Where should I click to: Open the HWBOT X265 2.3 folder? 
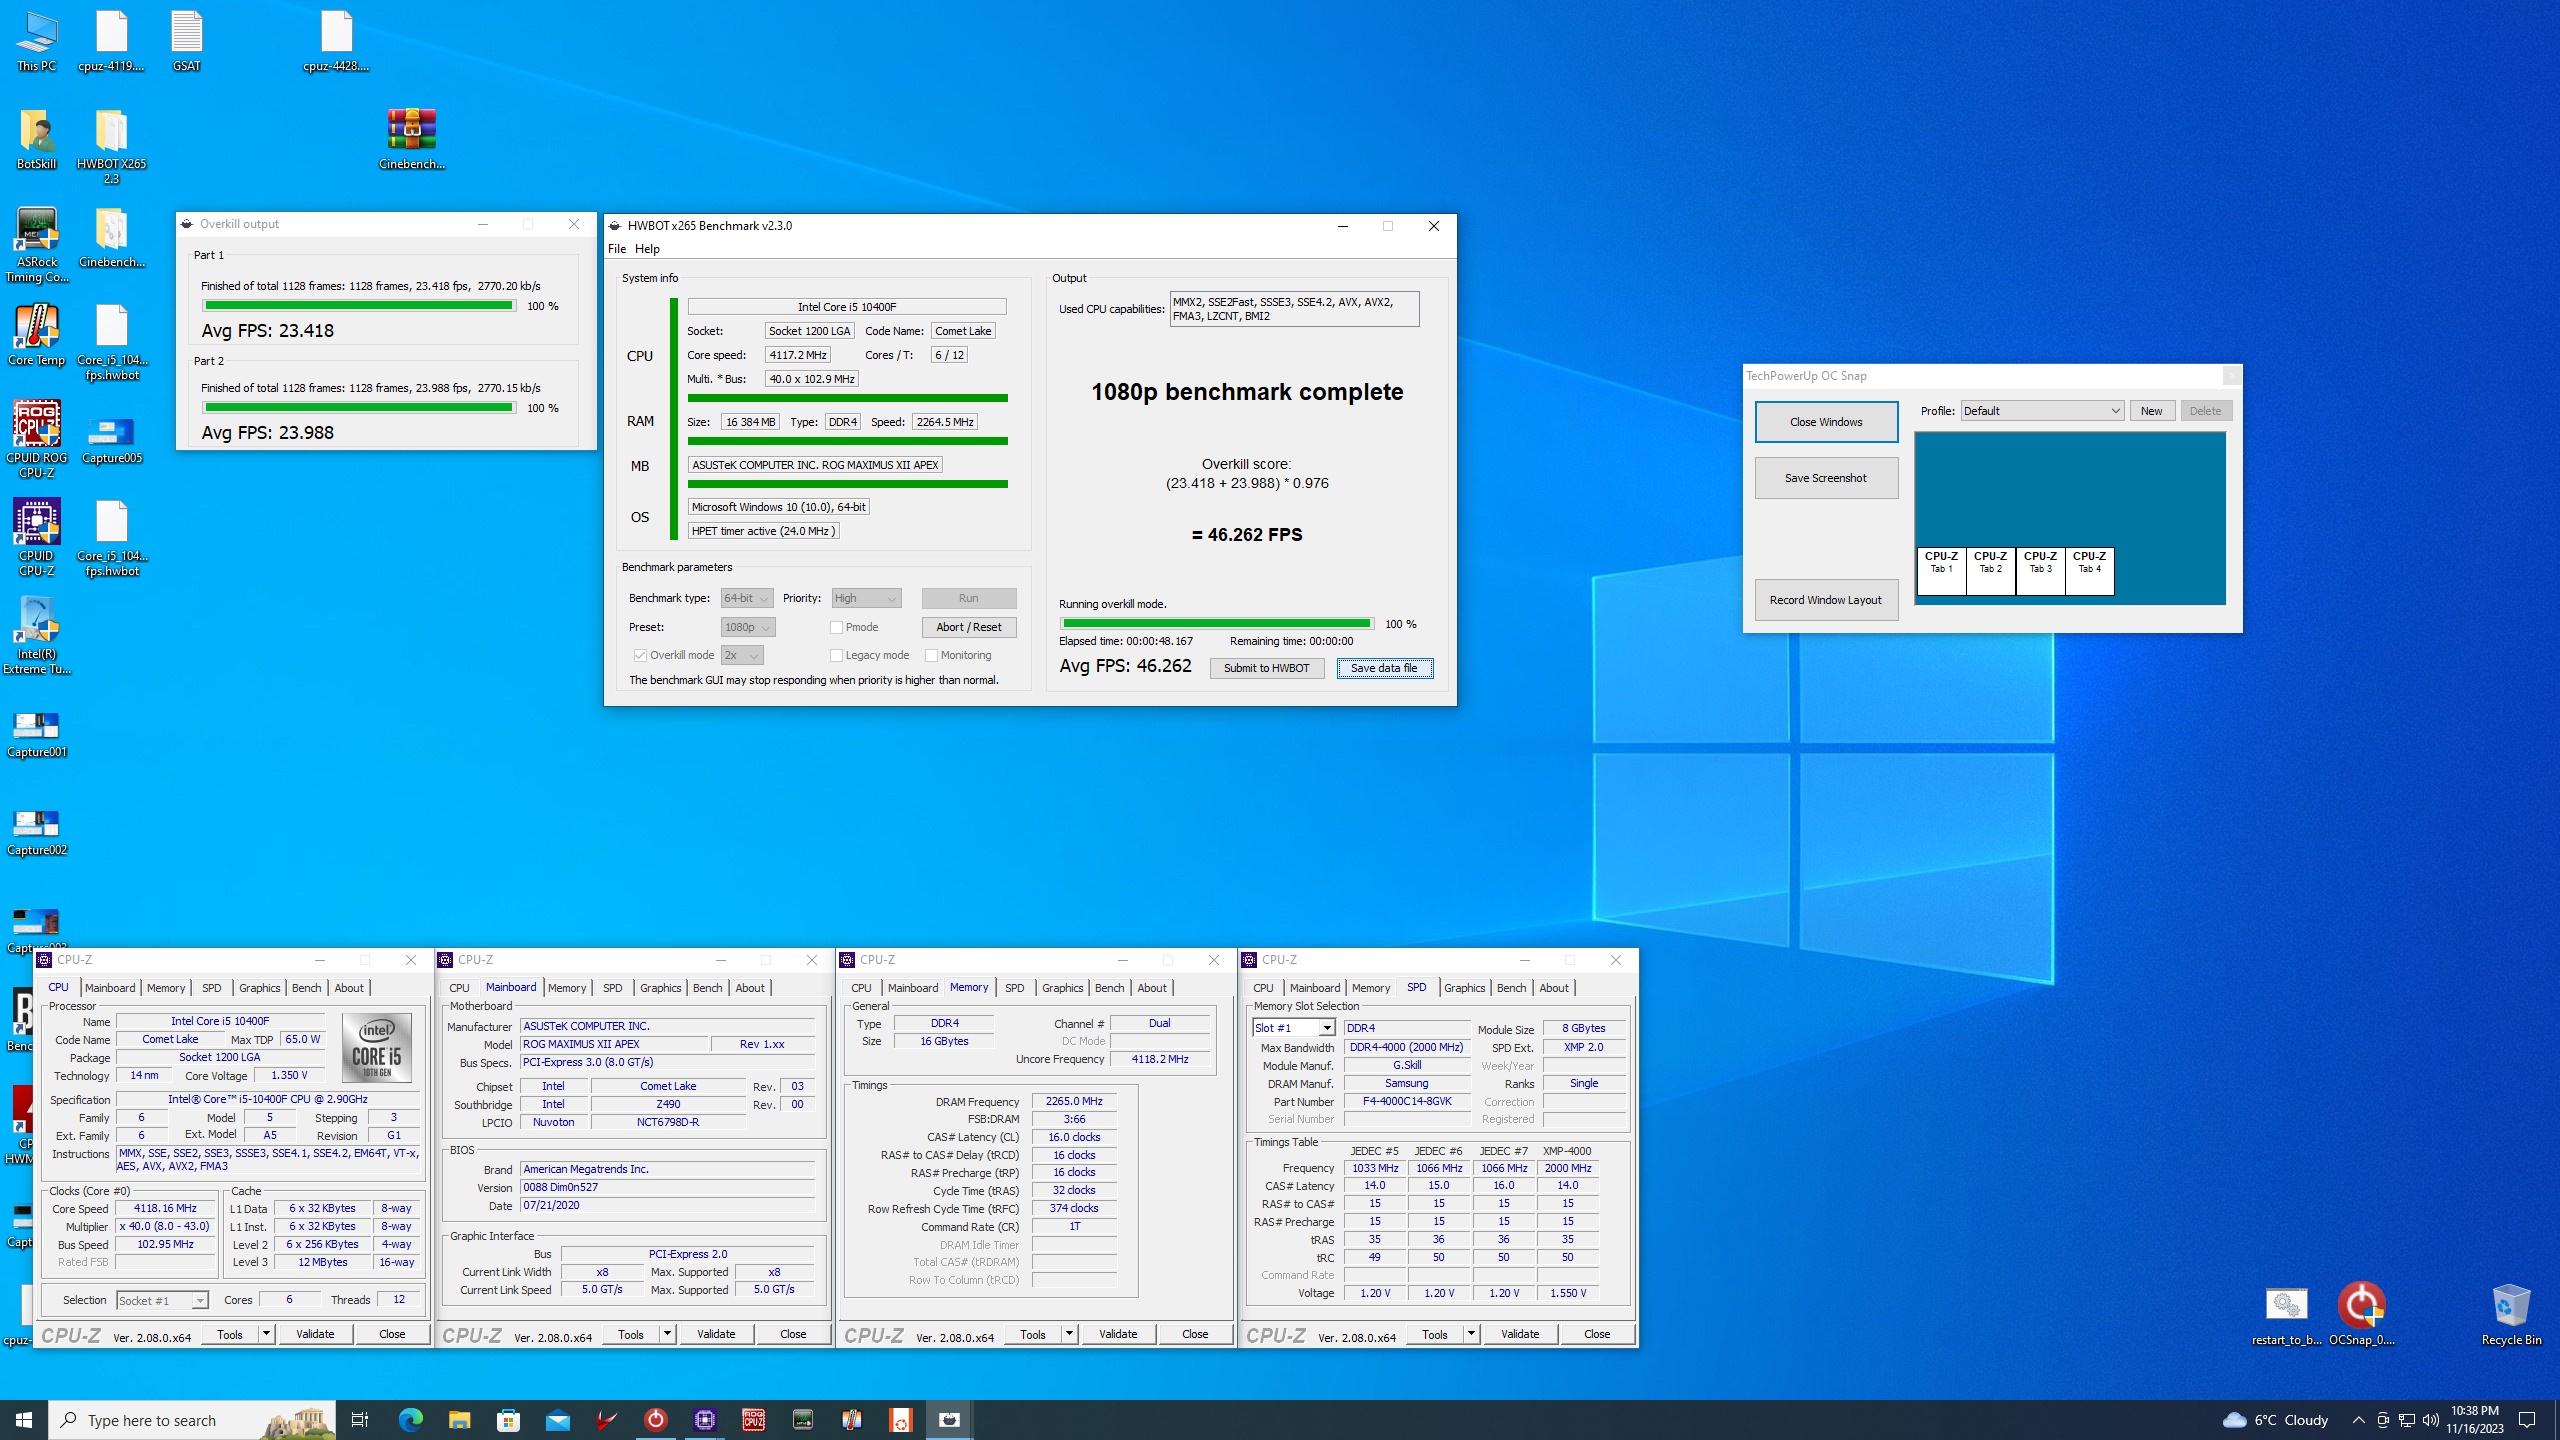(111, 146)
